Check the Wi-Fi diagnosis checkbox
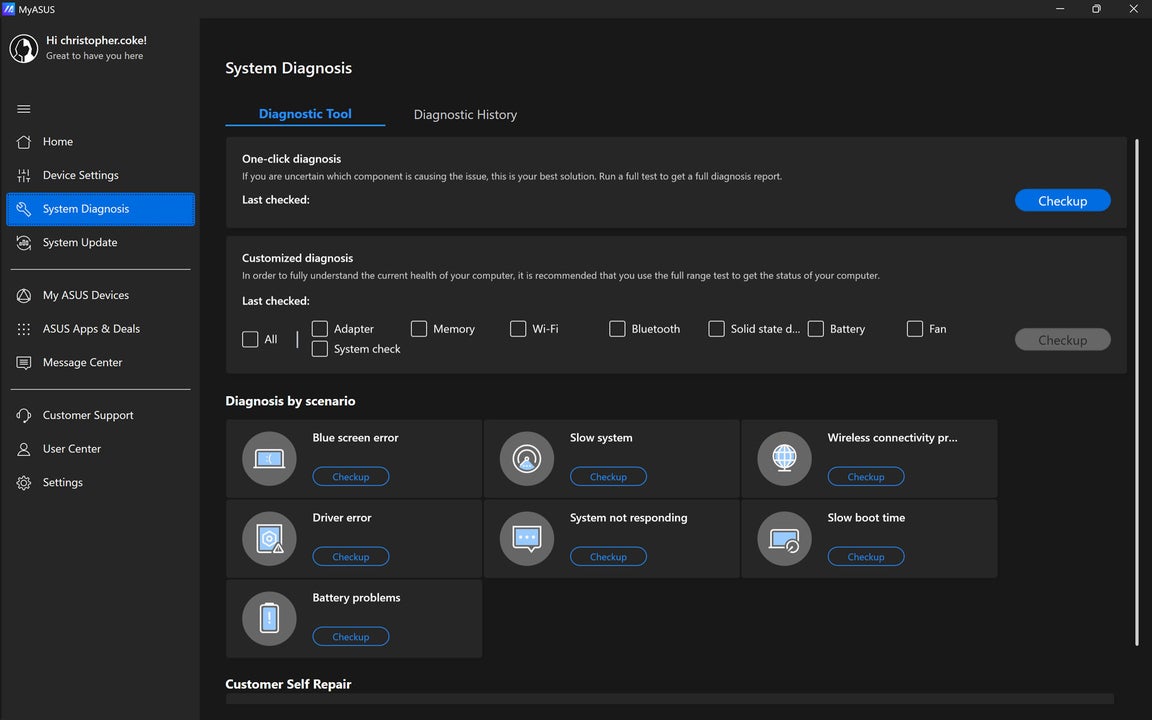 tap(518, 329)
